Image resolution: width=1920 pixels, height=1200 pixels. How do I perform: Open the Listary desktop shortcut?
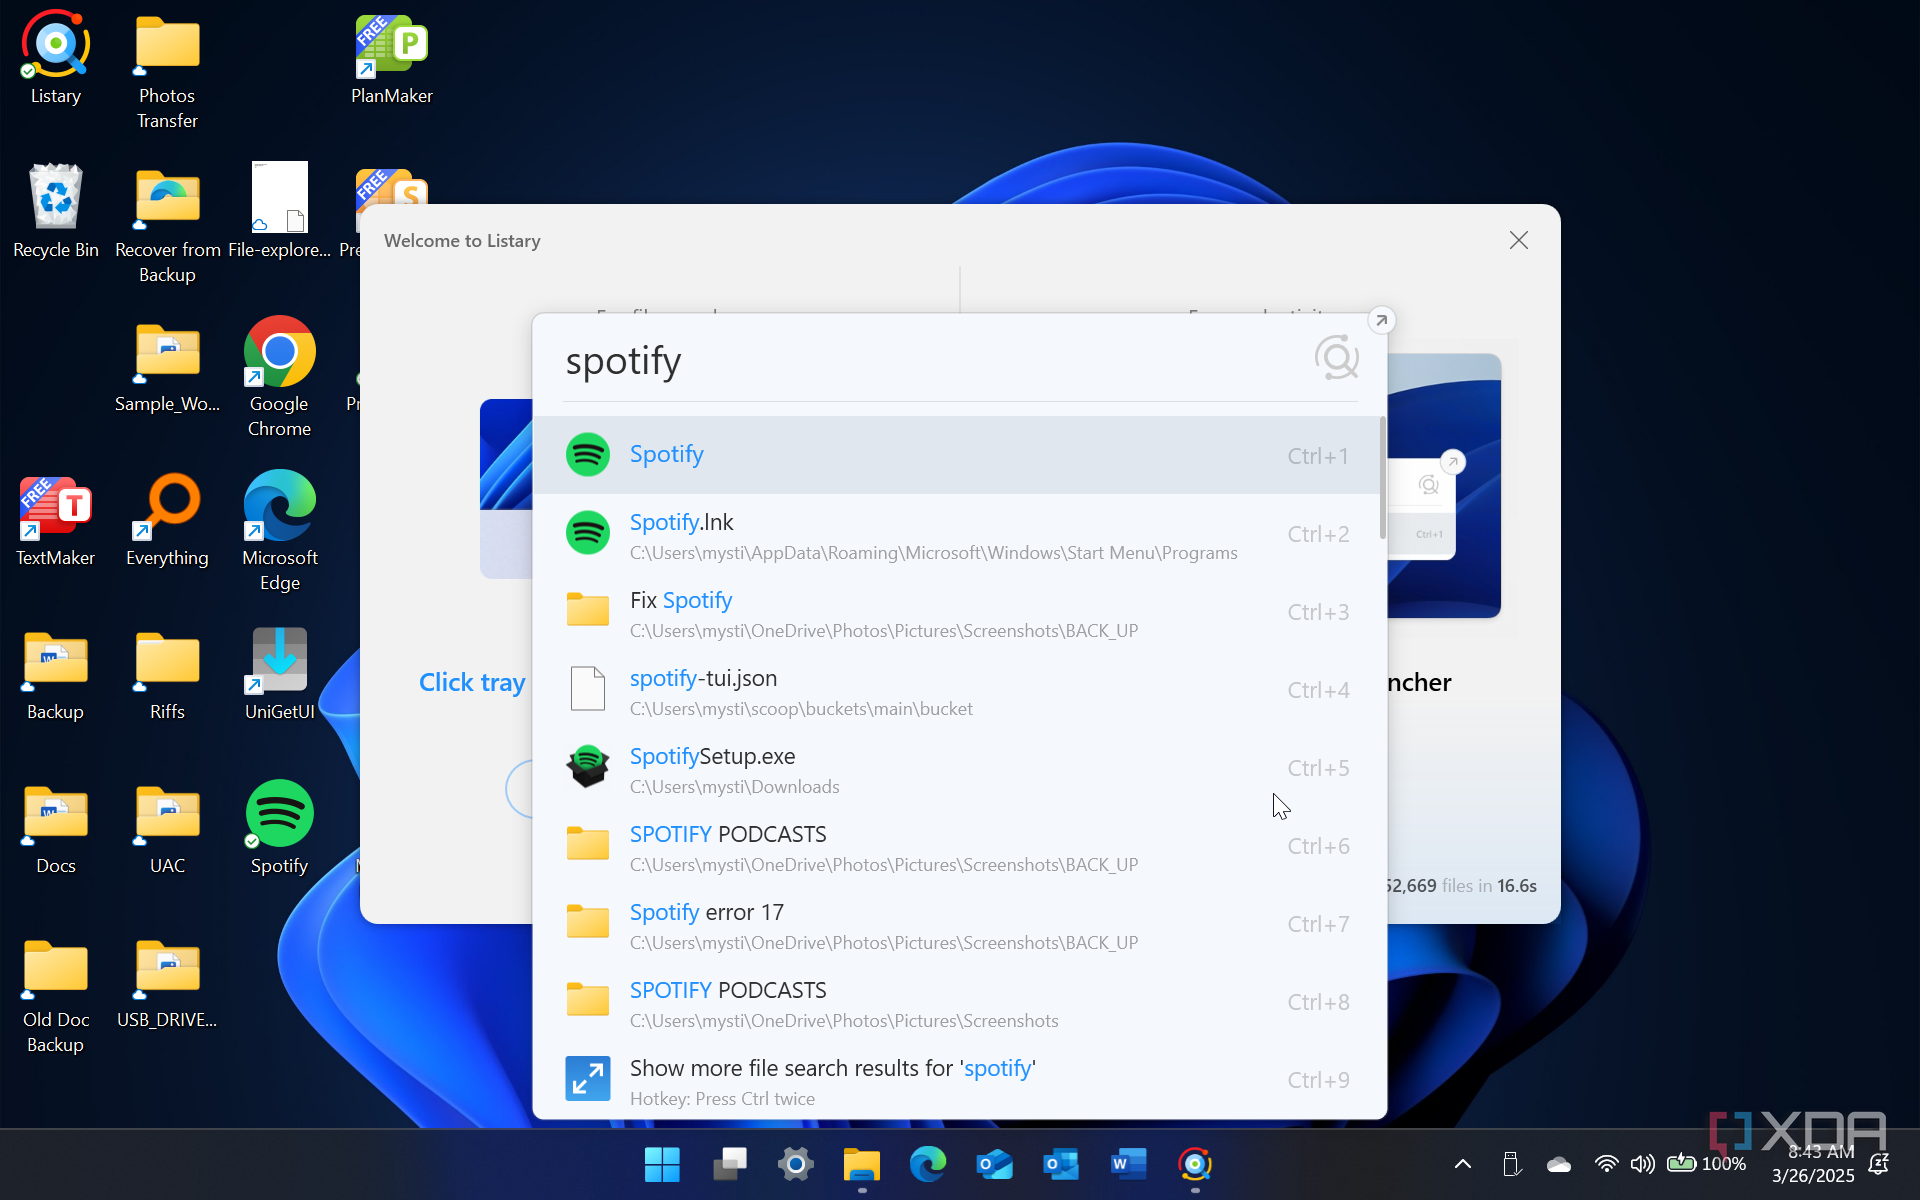pyautogui.click(x=56, y=58)
